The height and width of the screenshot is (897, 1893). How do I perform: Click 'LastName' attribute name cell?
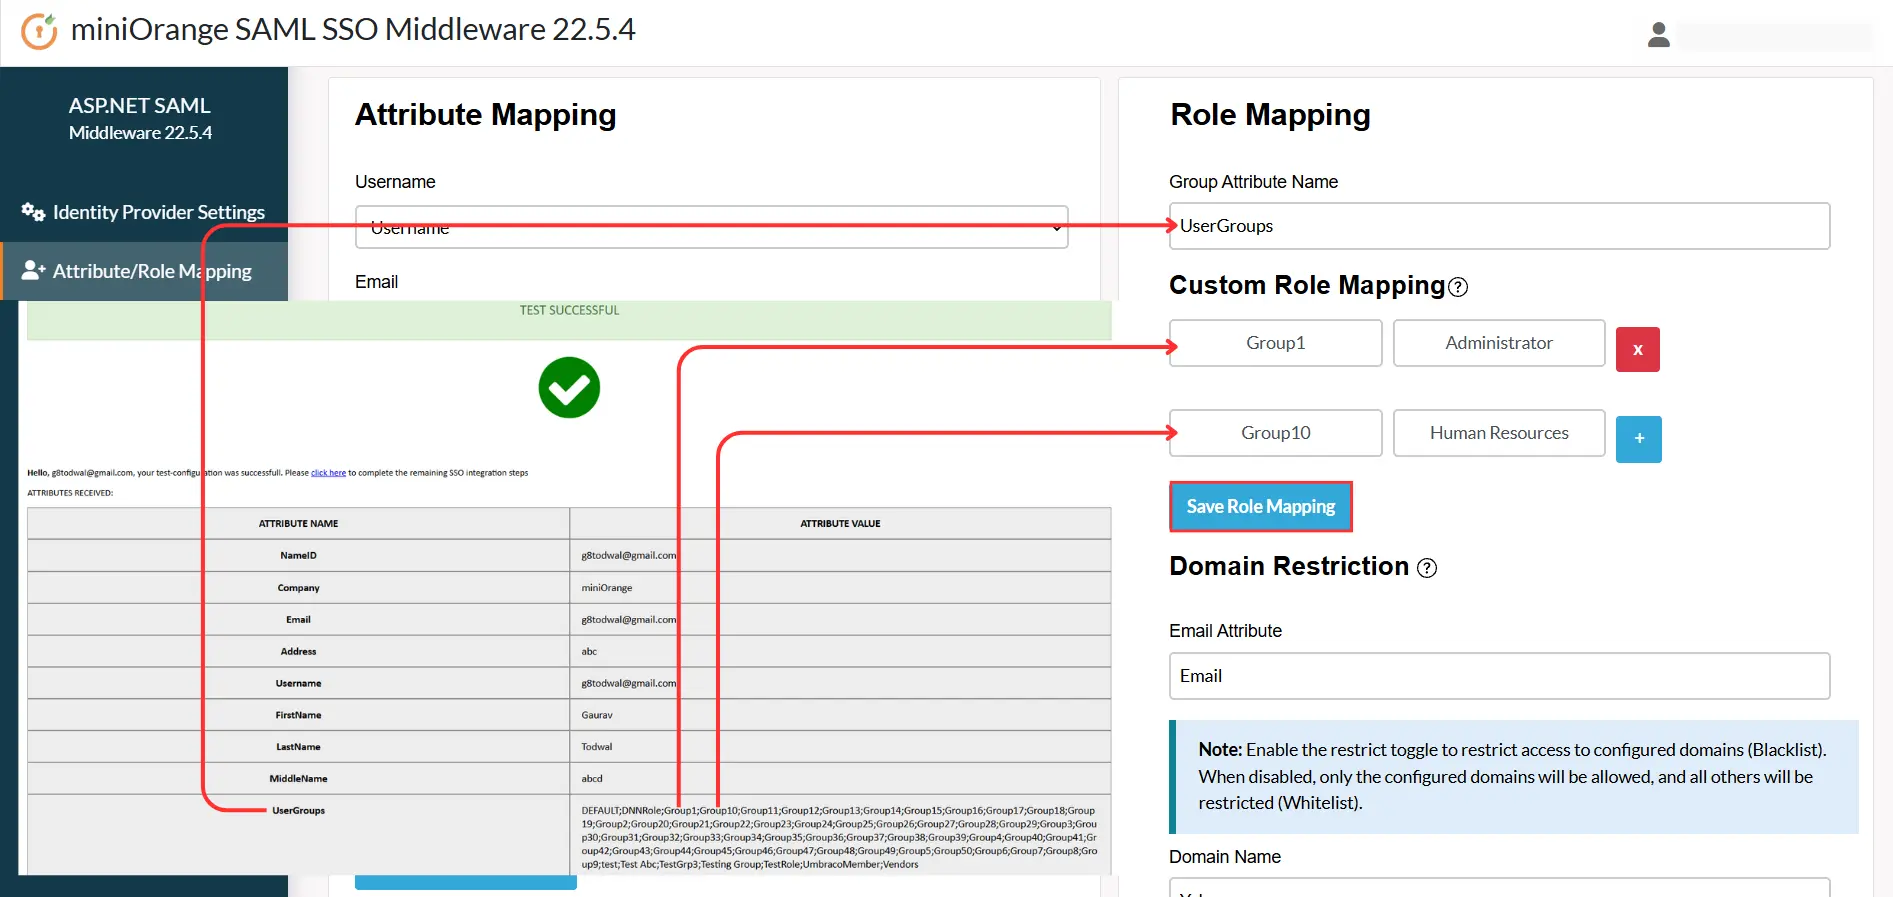(x=298, y=747)
